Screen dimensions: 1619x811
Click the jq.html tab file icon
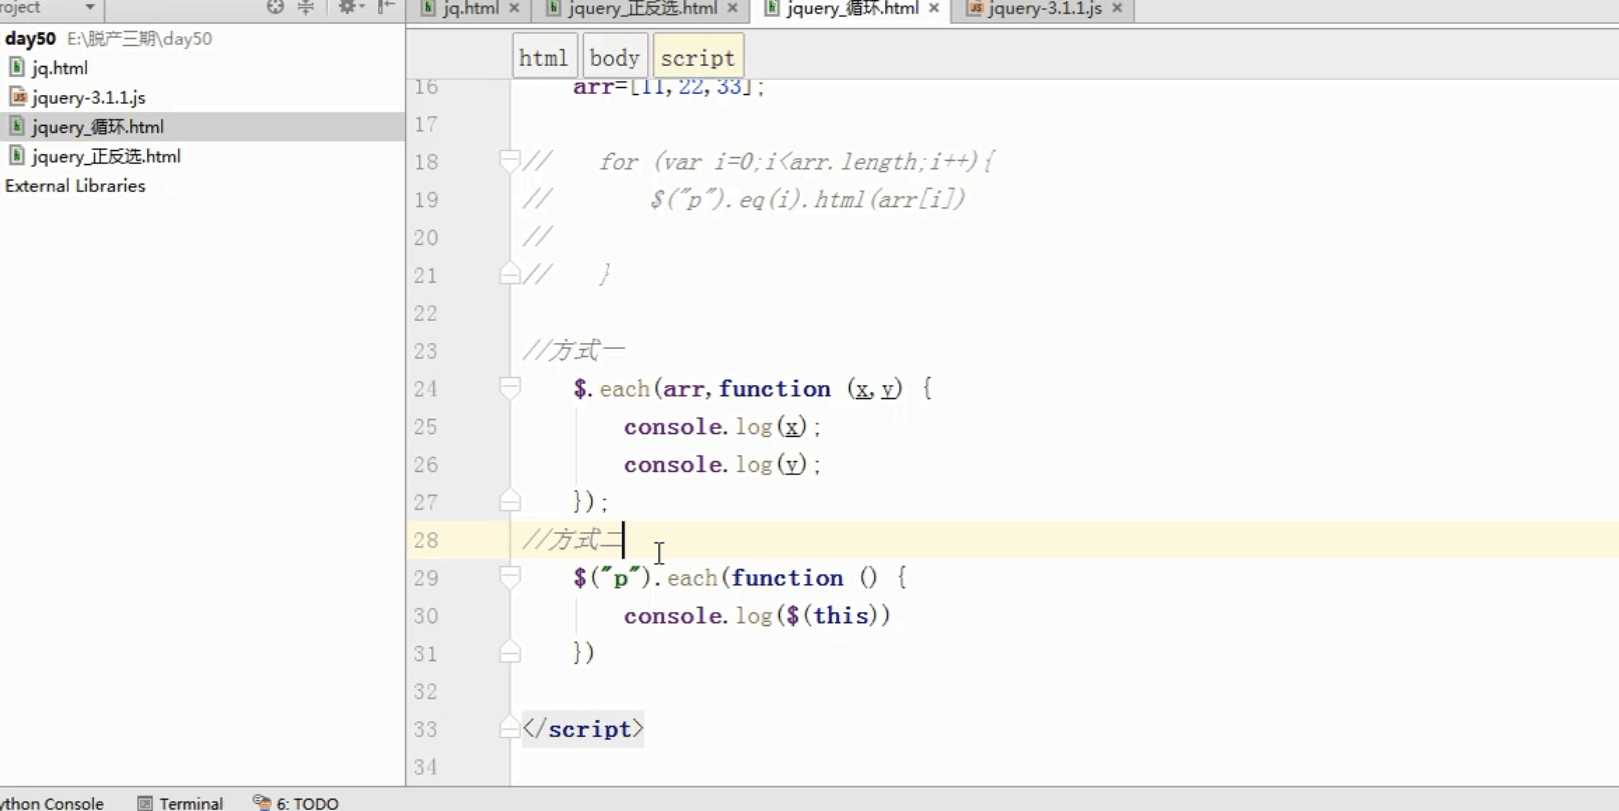click(x=428, y=8)
